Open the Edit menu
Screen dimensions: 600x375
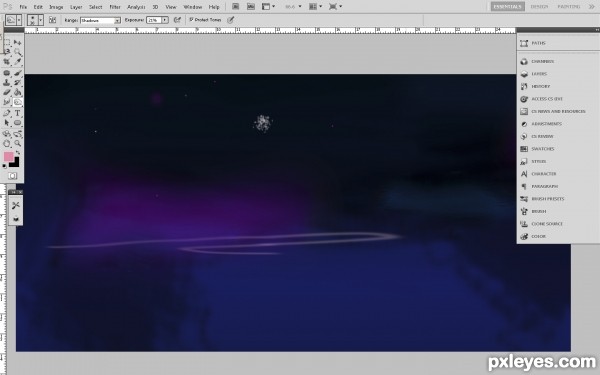(x=38, y=7)
